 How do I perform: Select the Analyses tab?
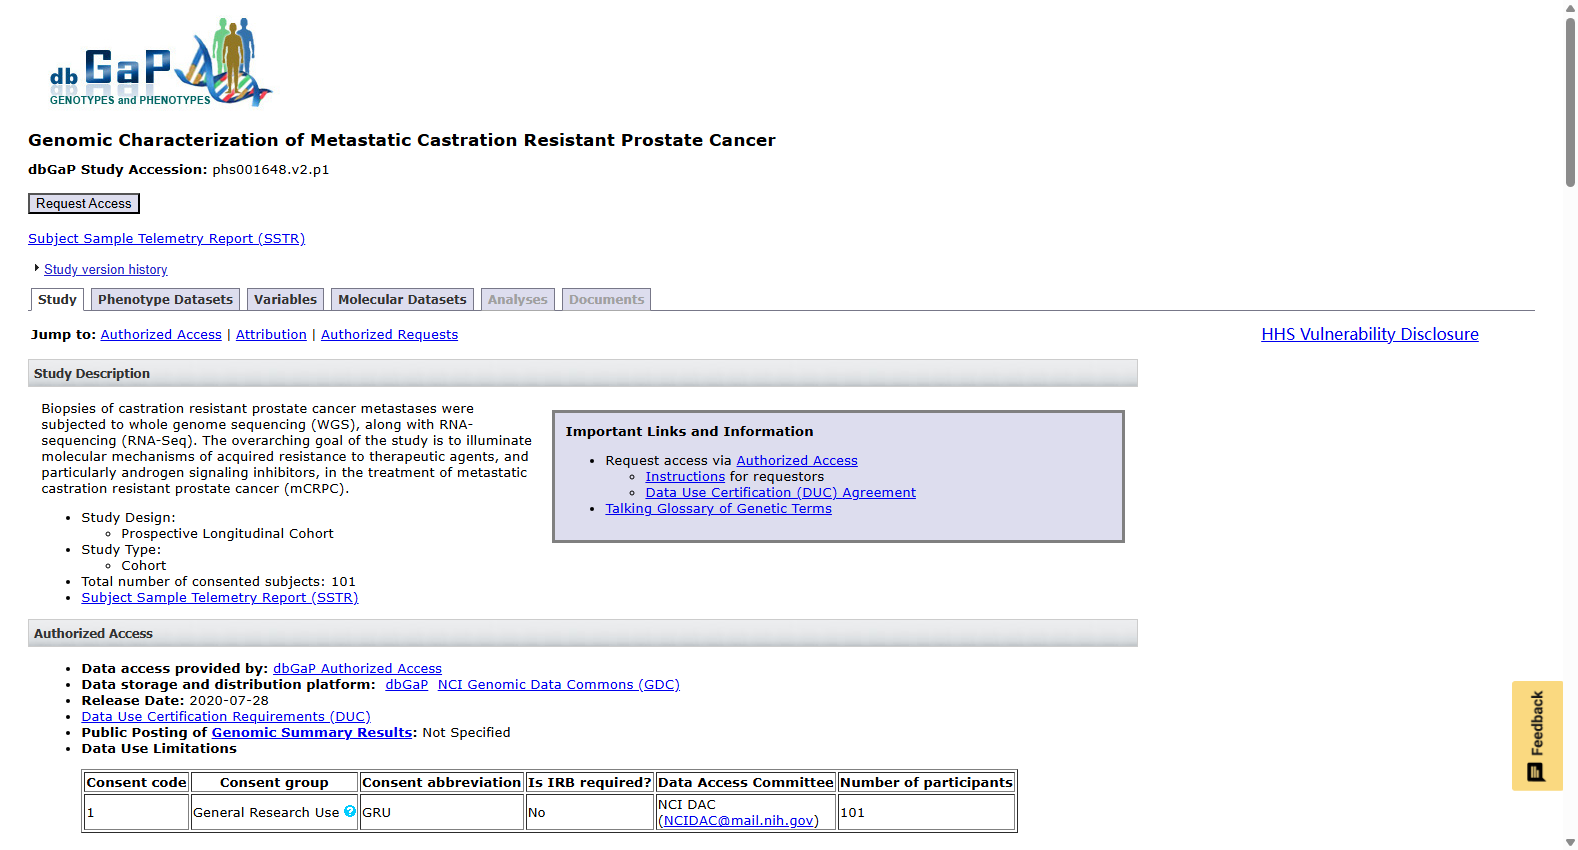(x=518, y=299)
